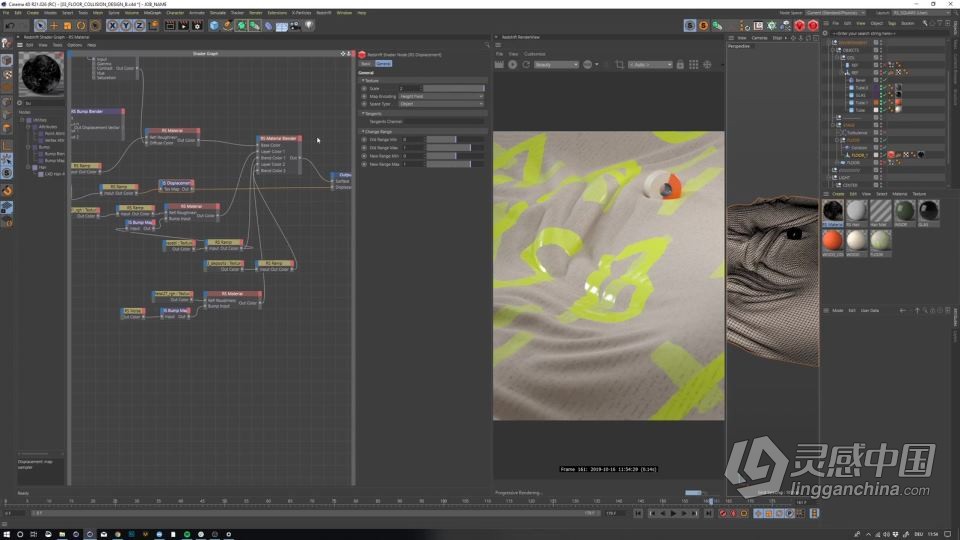Click the coordinate system cube icon
The width and height of the screenshot is (960, 540).
pos(153,26)
